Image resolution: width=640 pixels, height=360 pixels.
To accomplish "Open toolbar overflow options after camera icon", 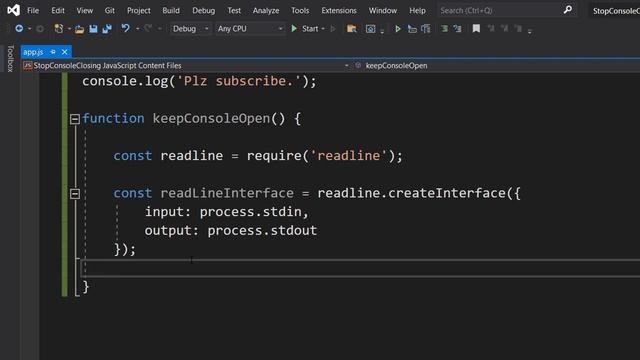I will coord(382,31).
